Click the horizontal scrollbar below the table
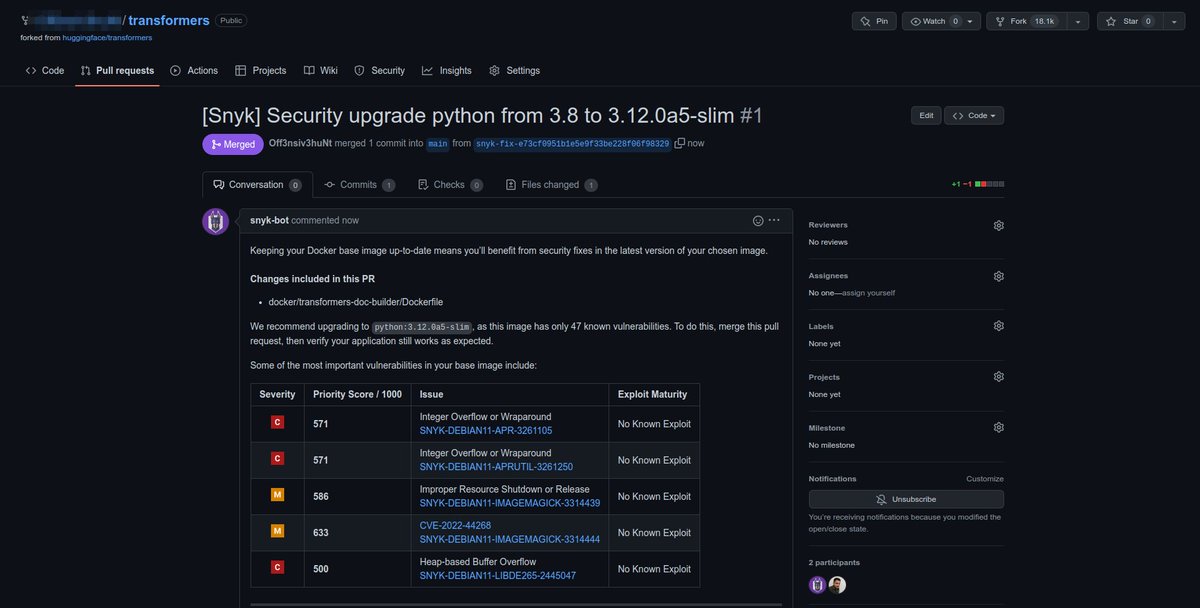Screen dimensions: 1200x608 [516, 604]
